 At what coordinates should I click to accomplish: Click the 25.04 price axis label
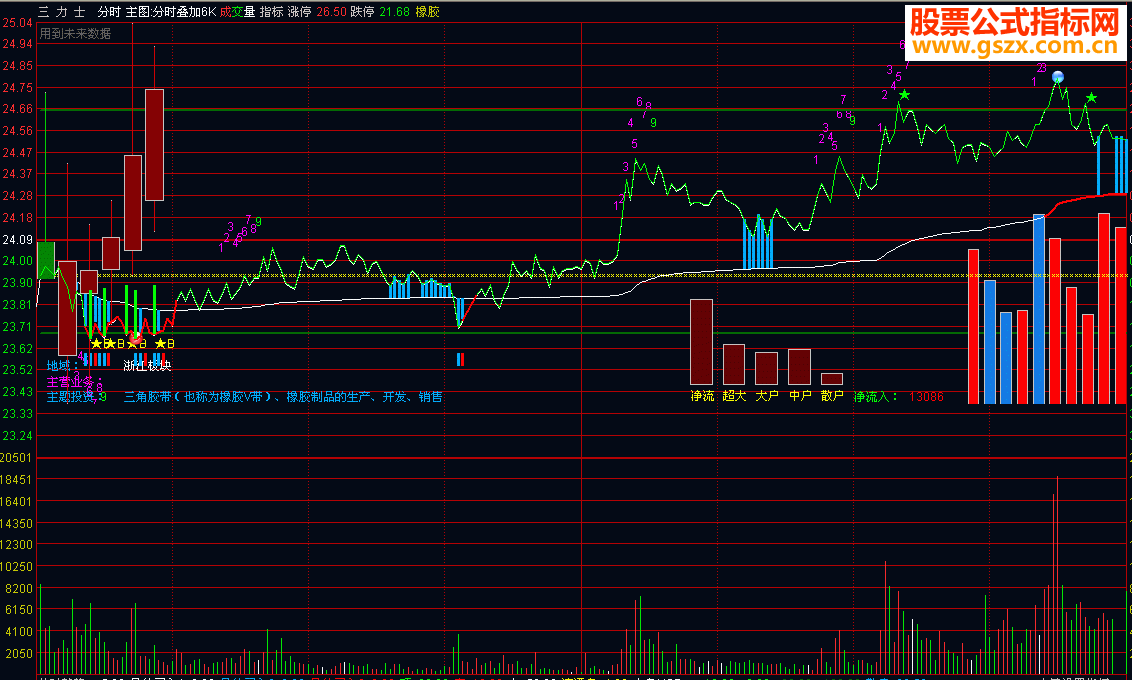(x=17, y=22)
